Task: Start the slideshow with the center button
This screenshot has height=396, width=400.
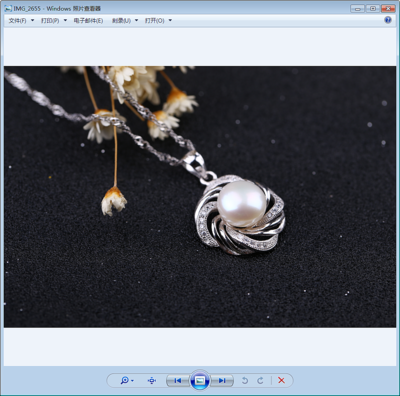Action: tap(200, 380)
